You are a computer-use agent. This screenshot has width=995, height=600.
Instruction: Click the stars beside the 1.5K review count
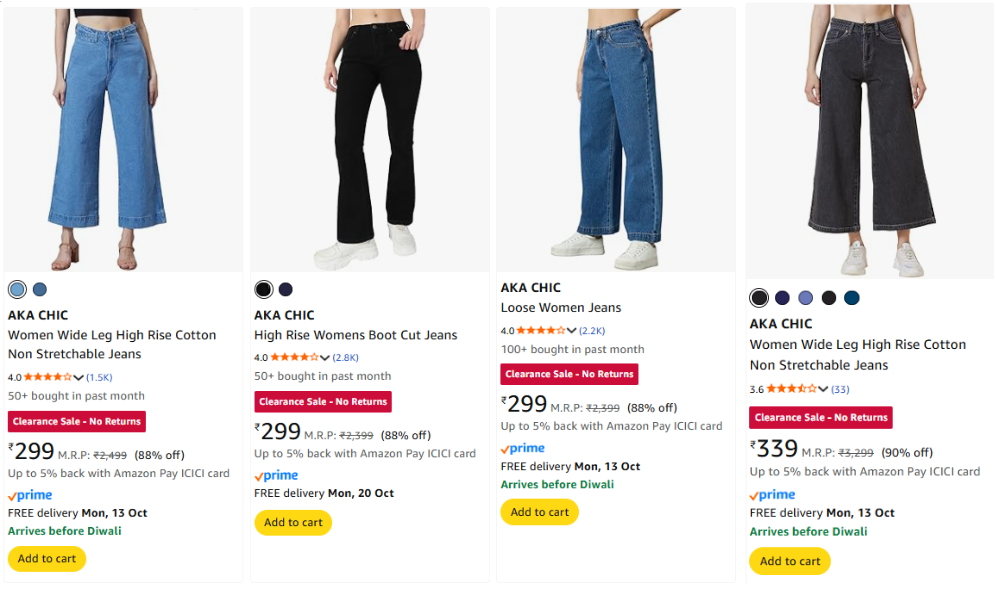tap(48, 377)
